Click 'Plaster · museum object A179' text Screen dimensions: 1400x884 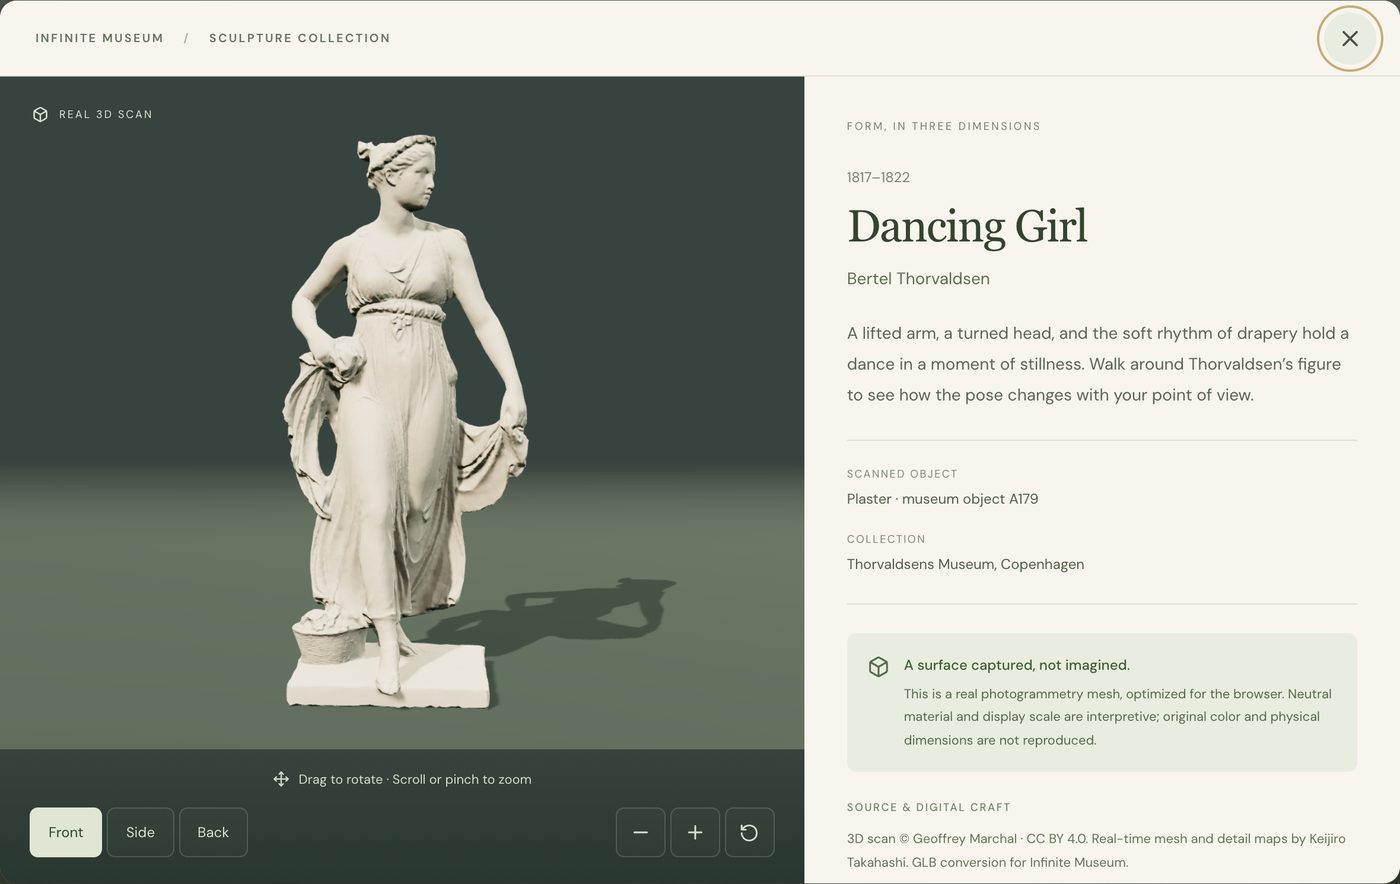click(x=942, y=499)
